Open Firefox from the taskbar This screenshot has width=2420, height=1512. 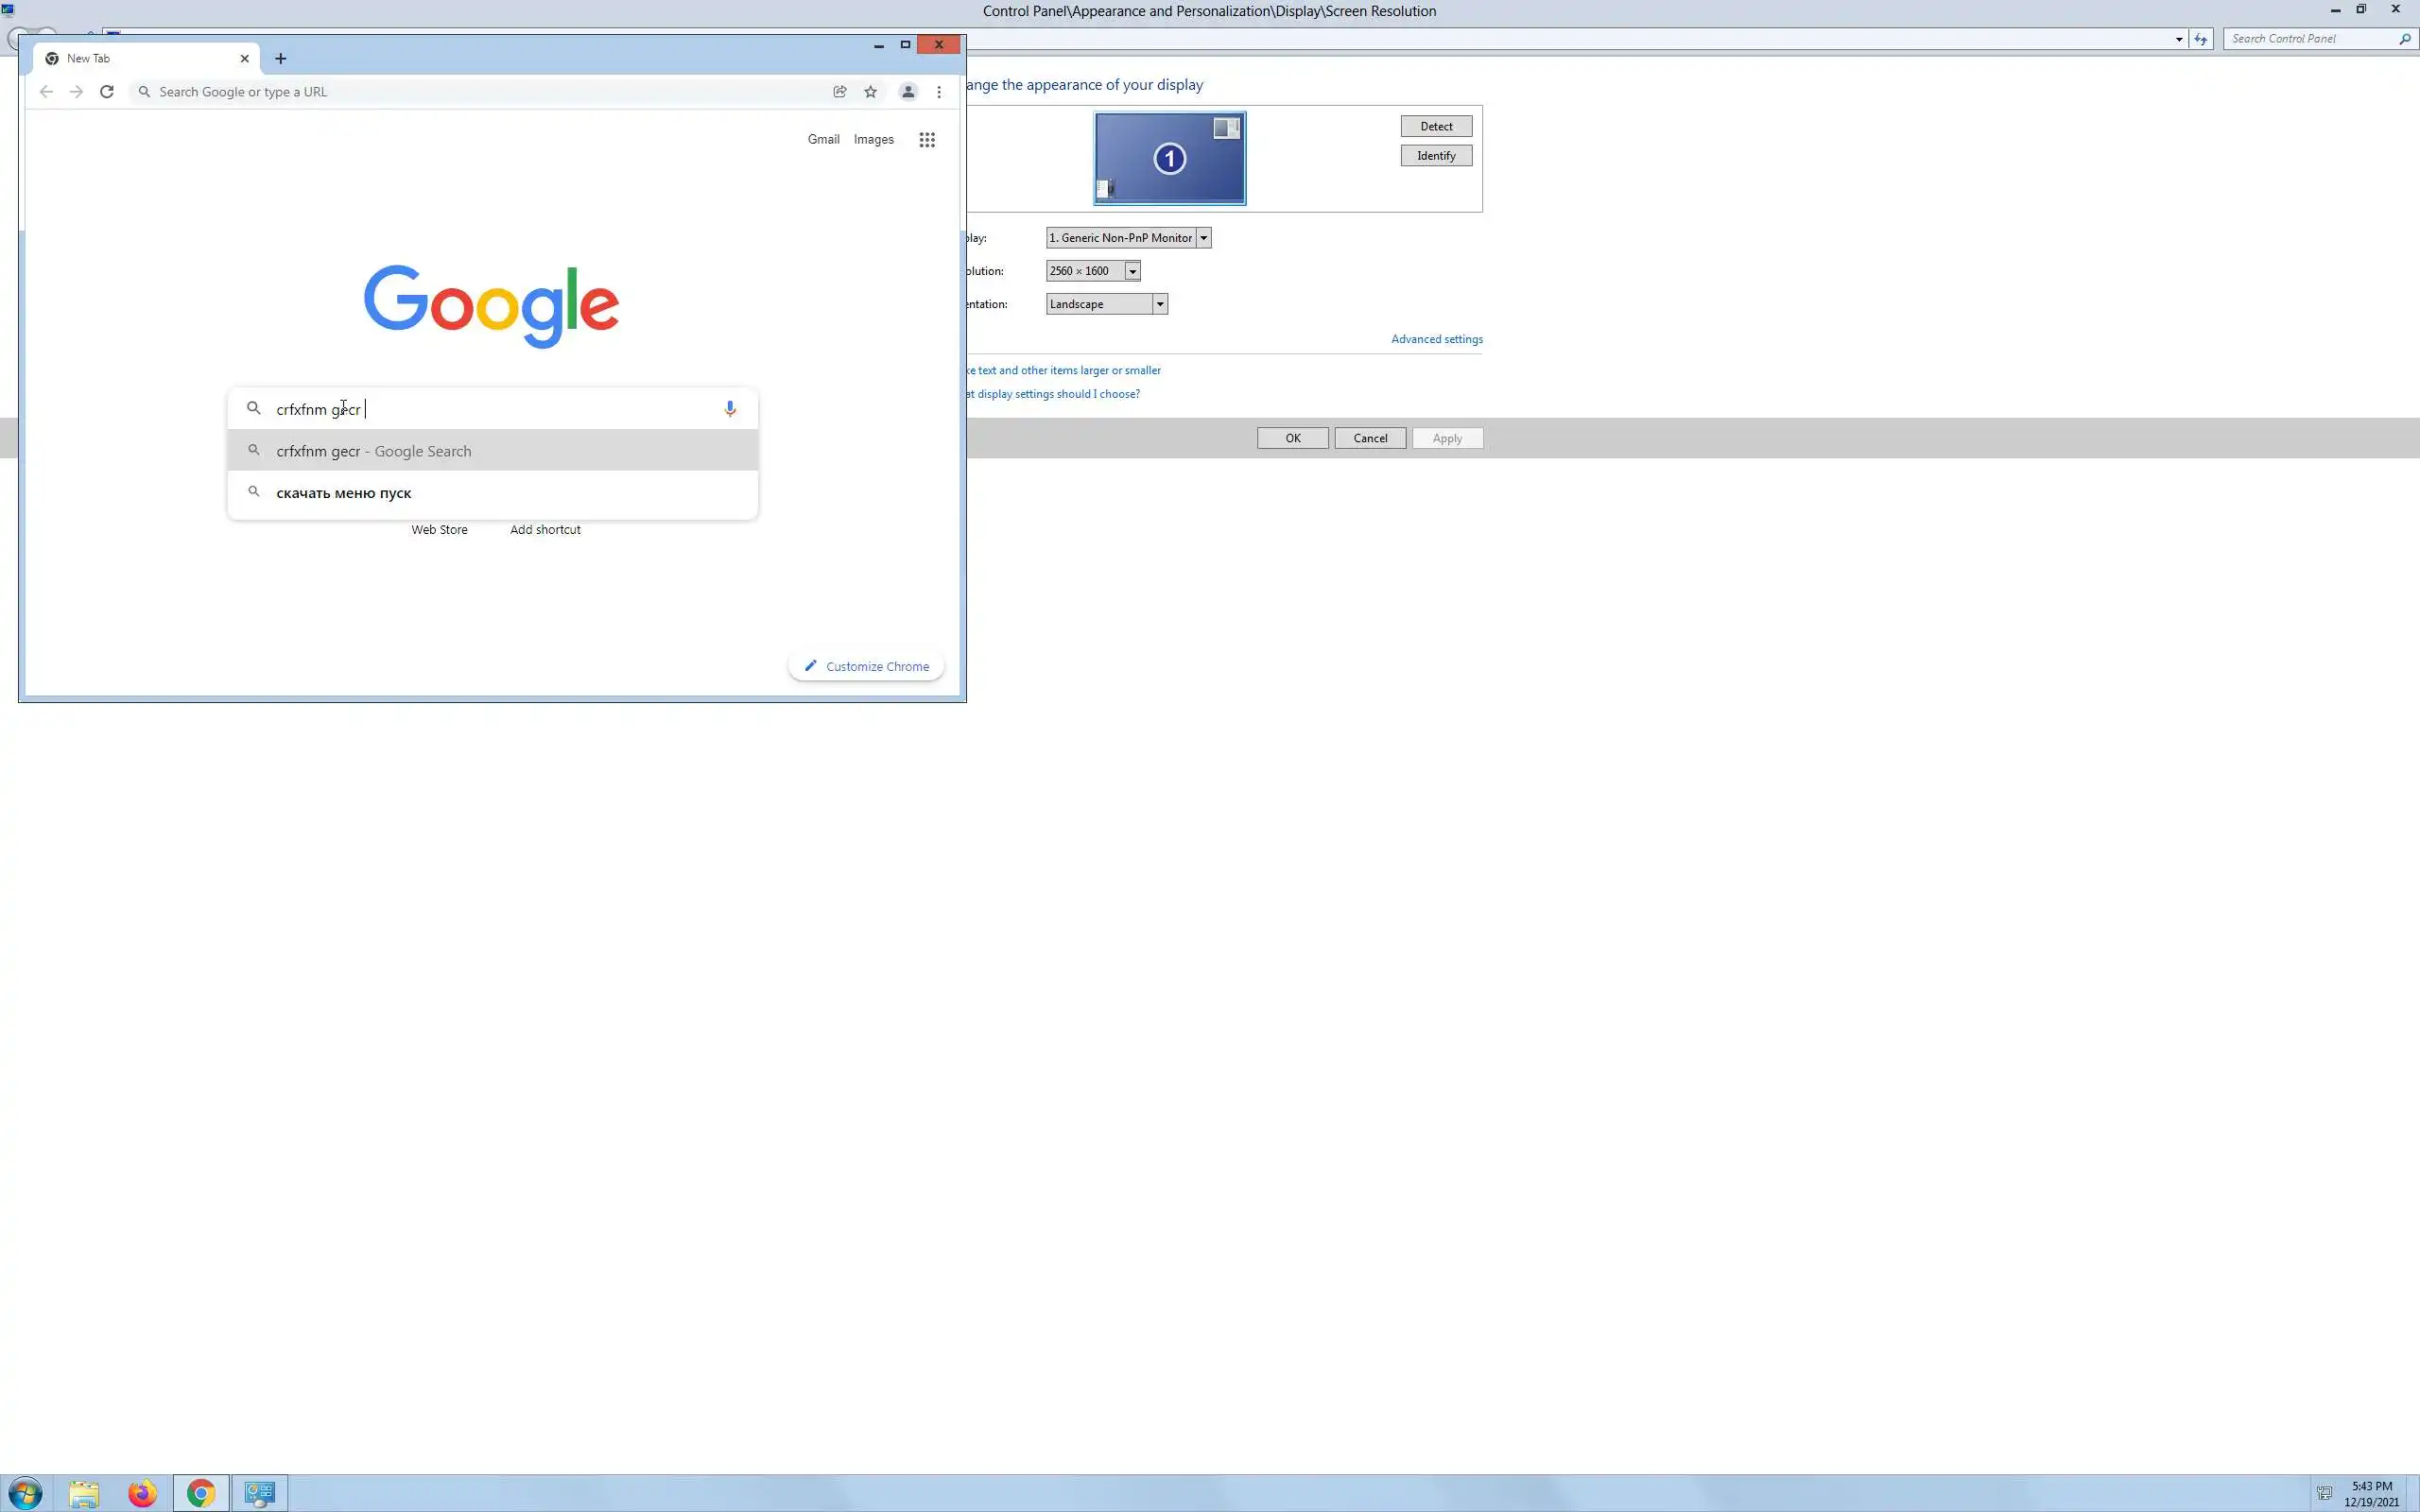142,1494
